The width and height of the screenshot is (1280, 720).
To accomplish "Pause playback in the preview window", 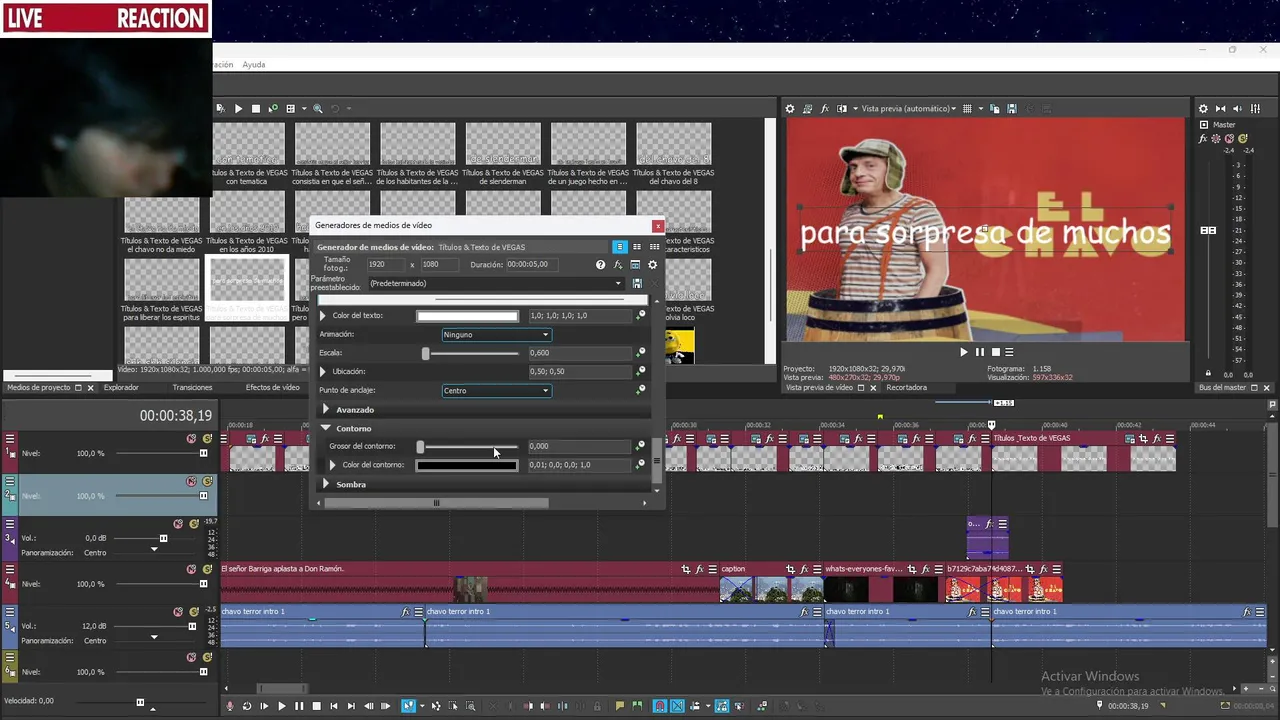I will (980, 352).
